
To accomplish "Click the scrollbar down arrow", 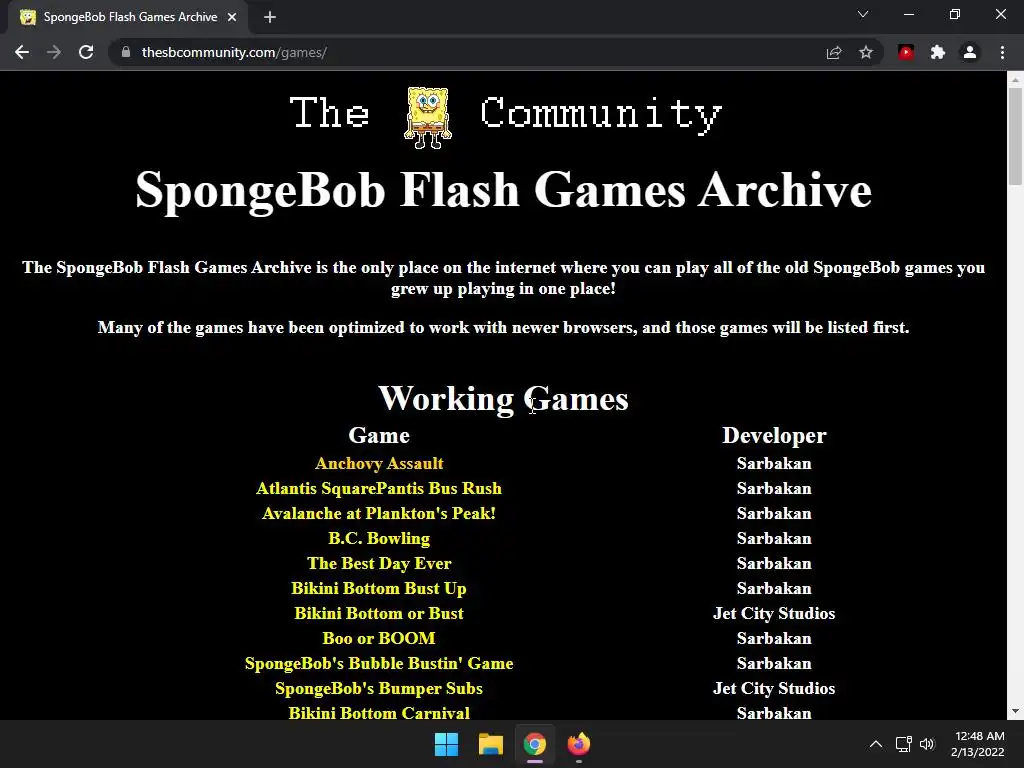I will point(1015,711).
